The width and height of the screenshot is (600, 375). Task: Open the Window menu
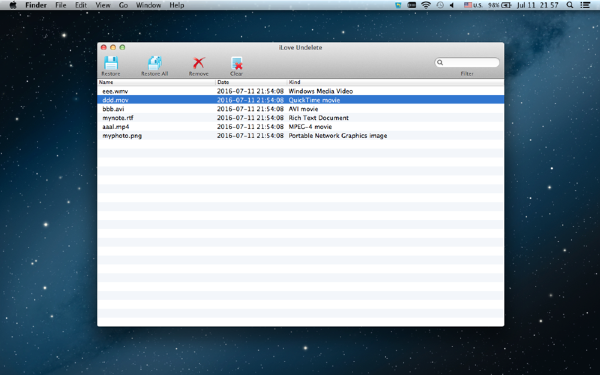click(x=148, y=5)
